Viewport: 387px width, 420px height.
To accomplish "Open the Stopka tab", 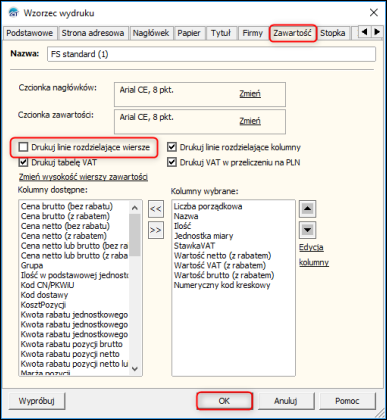I will coord(333,33).
